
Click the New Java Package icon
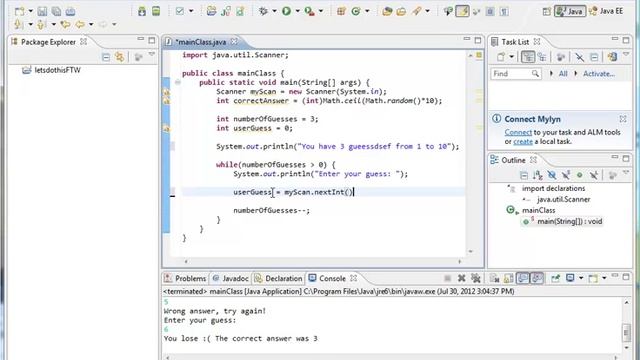coord(341,11)
